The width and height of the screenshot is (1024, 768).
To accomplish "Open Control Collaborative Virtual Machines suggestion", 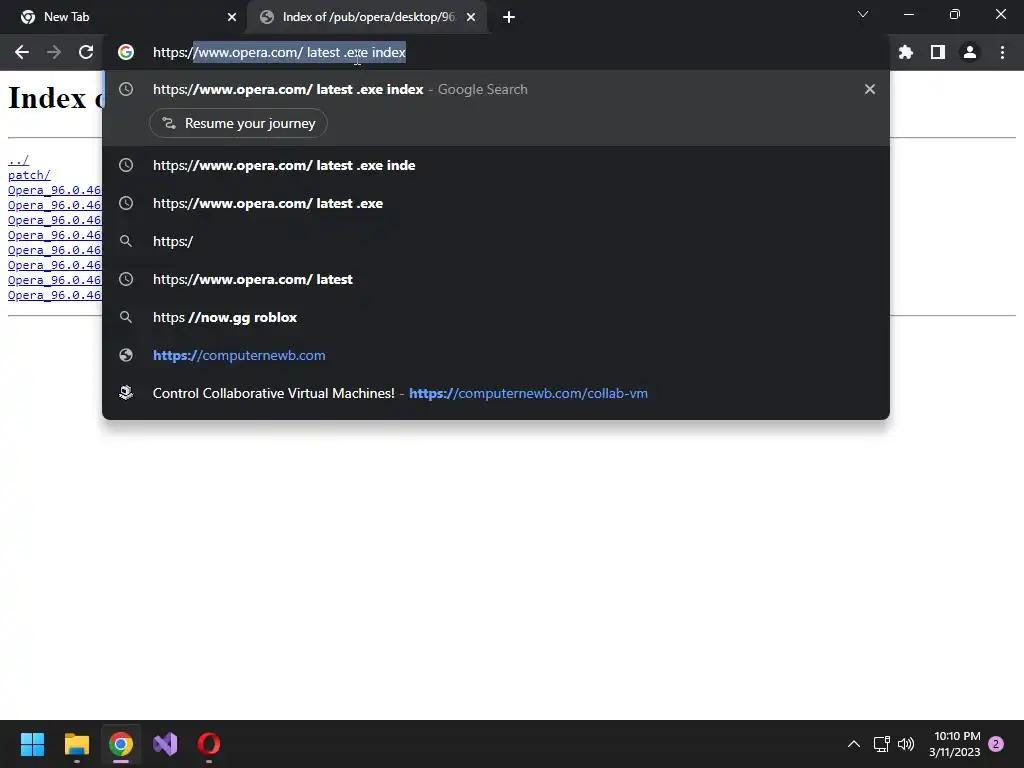I will (496, 393).
